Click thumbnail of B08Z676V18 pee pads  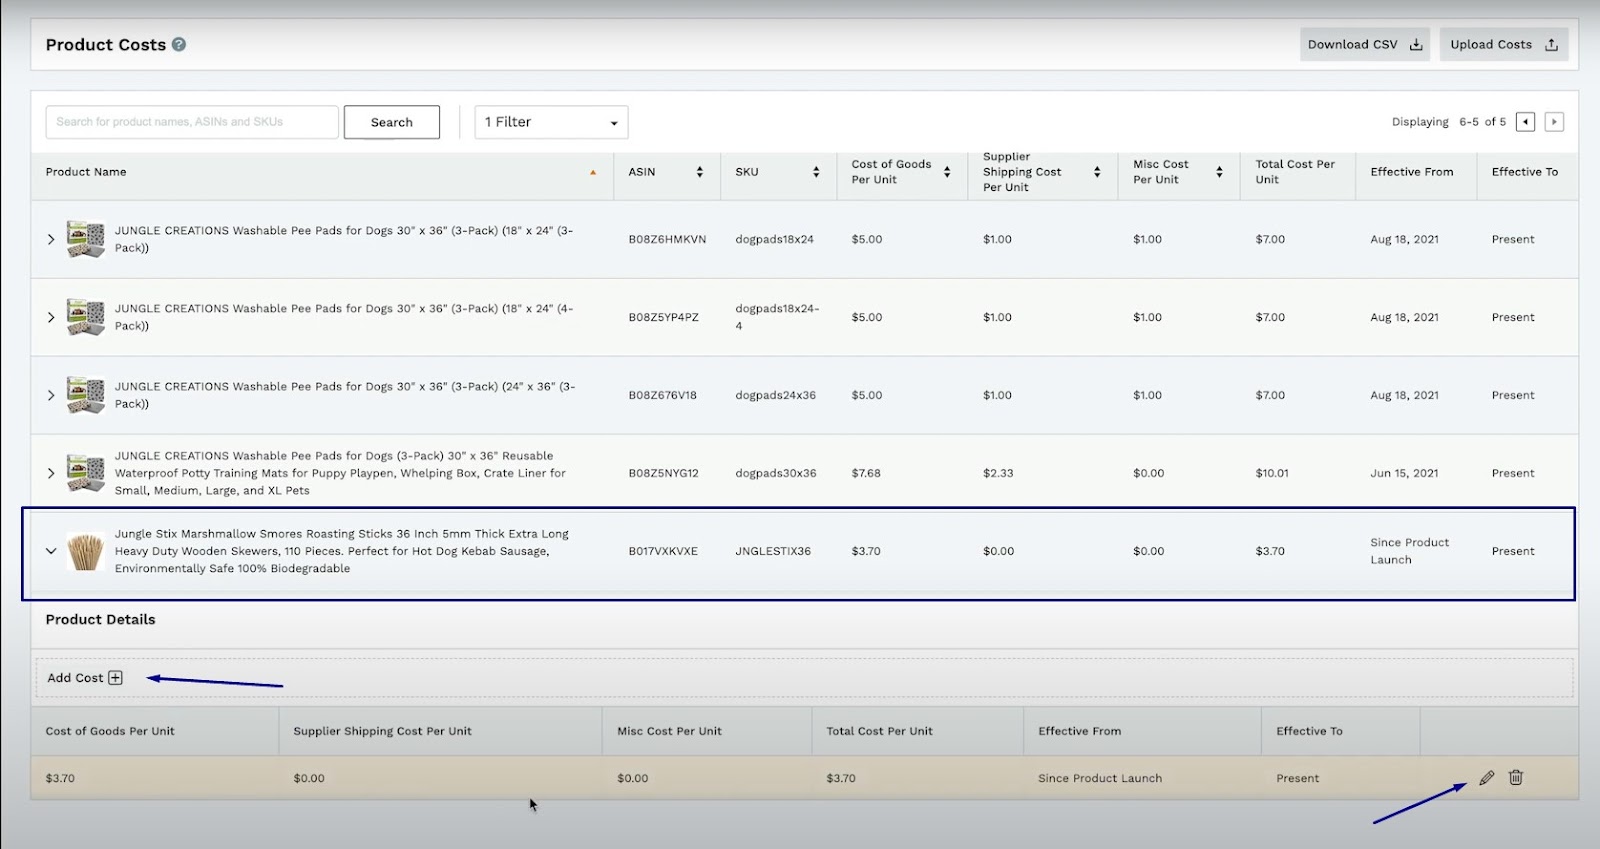(86, 395)
